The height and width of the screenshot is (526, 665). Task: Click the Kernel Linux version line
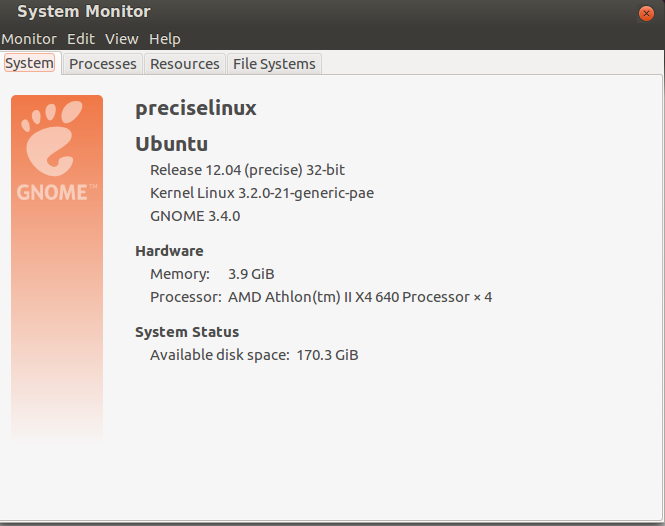[x=262, y=193]
